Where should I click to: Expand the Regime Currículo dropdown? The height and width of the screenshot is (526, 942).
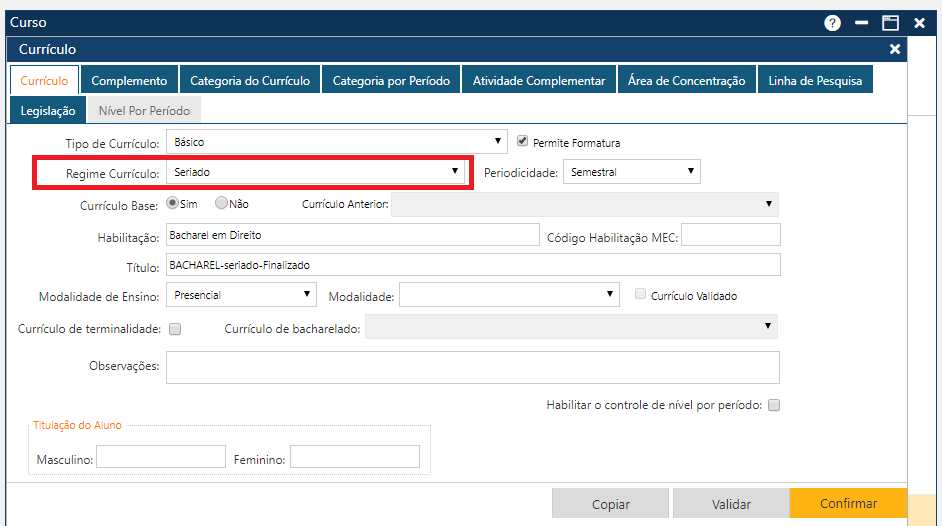click(x=315, y=172)
